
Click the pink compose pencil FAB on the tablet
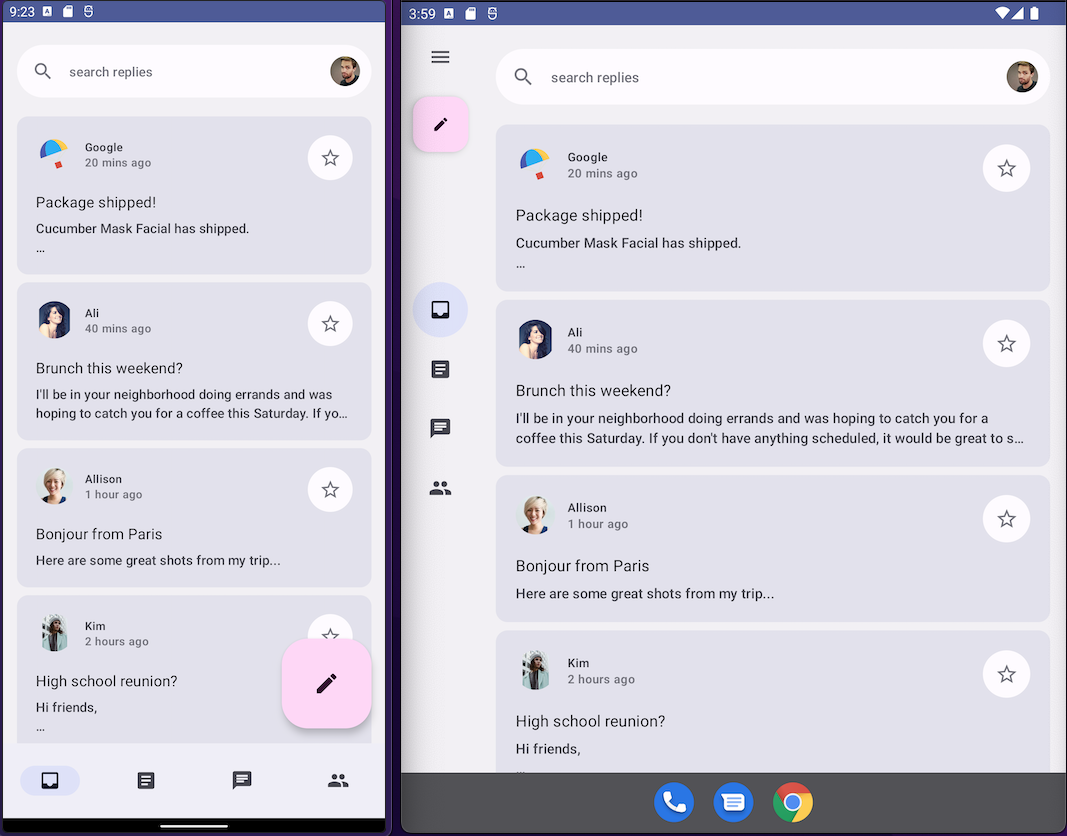pyautogui.click(x=440, y=123)
